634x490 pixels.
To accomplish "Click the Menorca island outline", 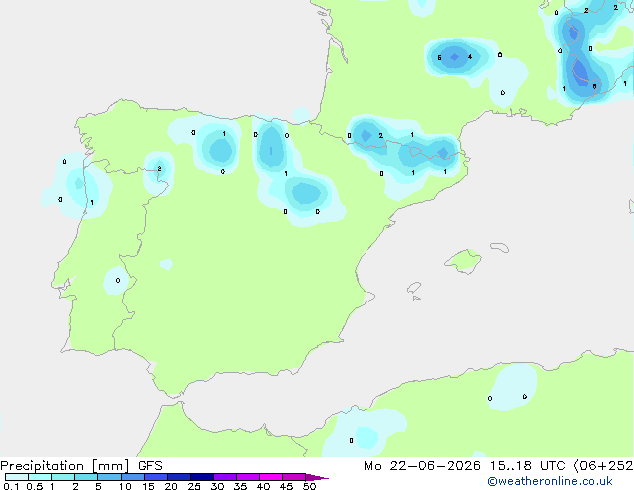I will pyautogui.click(x=500, y=247).
